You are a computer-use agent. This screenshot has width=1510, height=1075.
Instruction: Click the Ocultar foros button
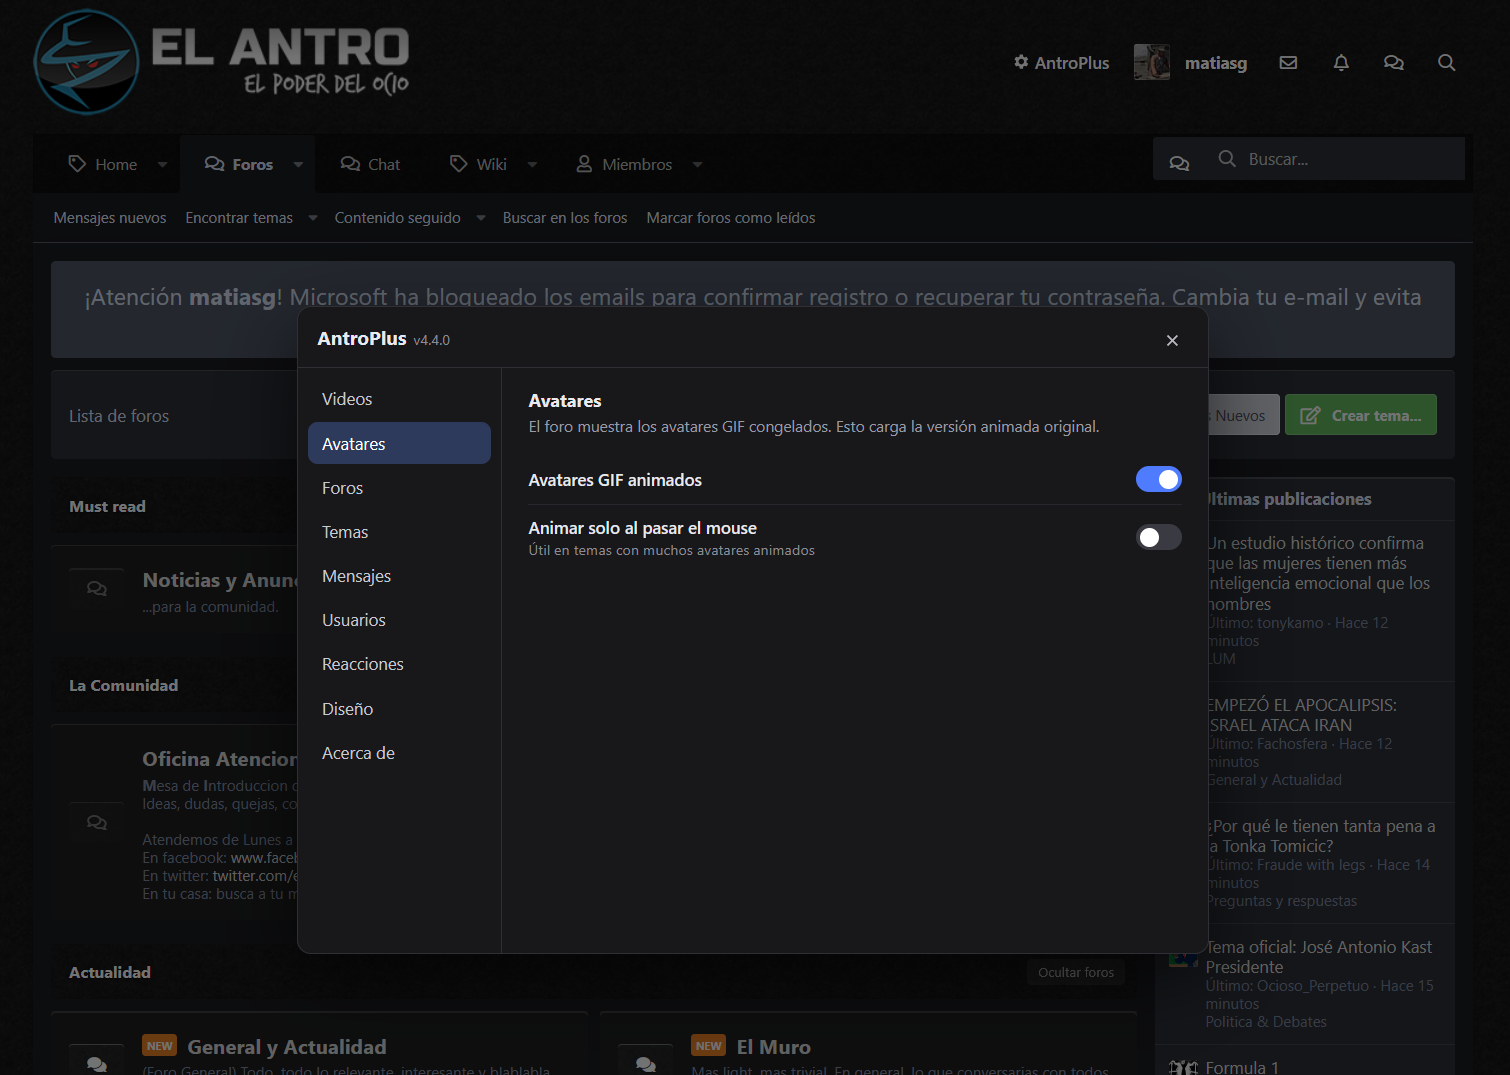point(1075,972)
